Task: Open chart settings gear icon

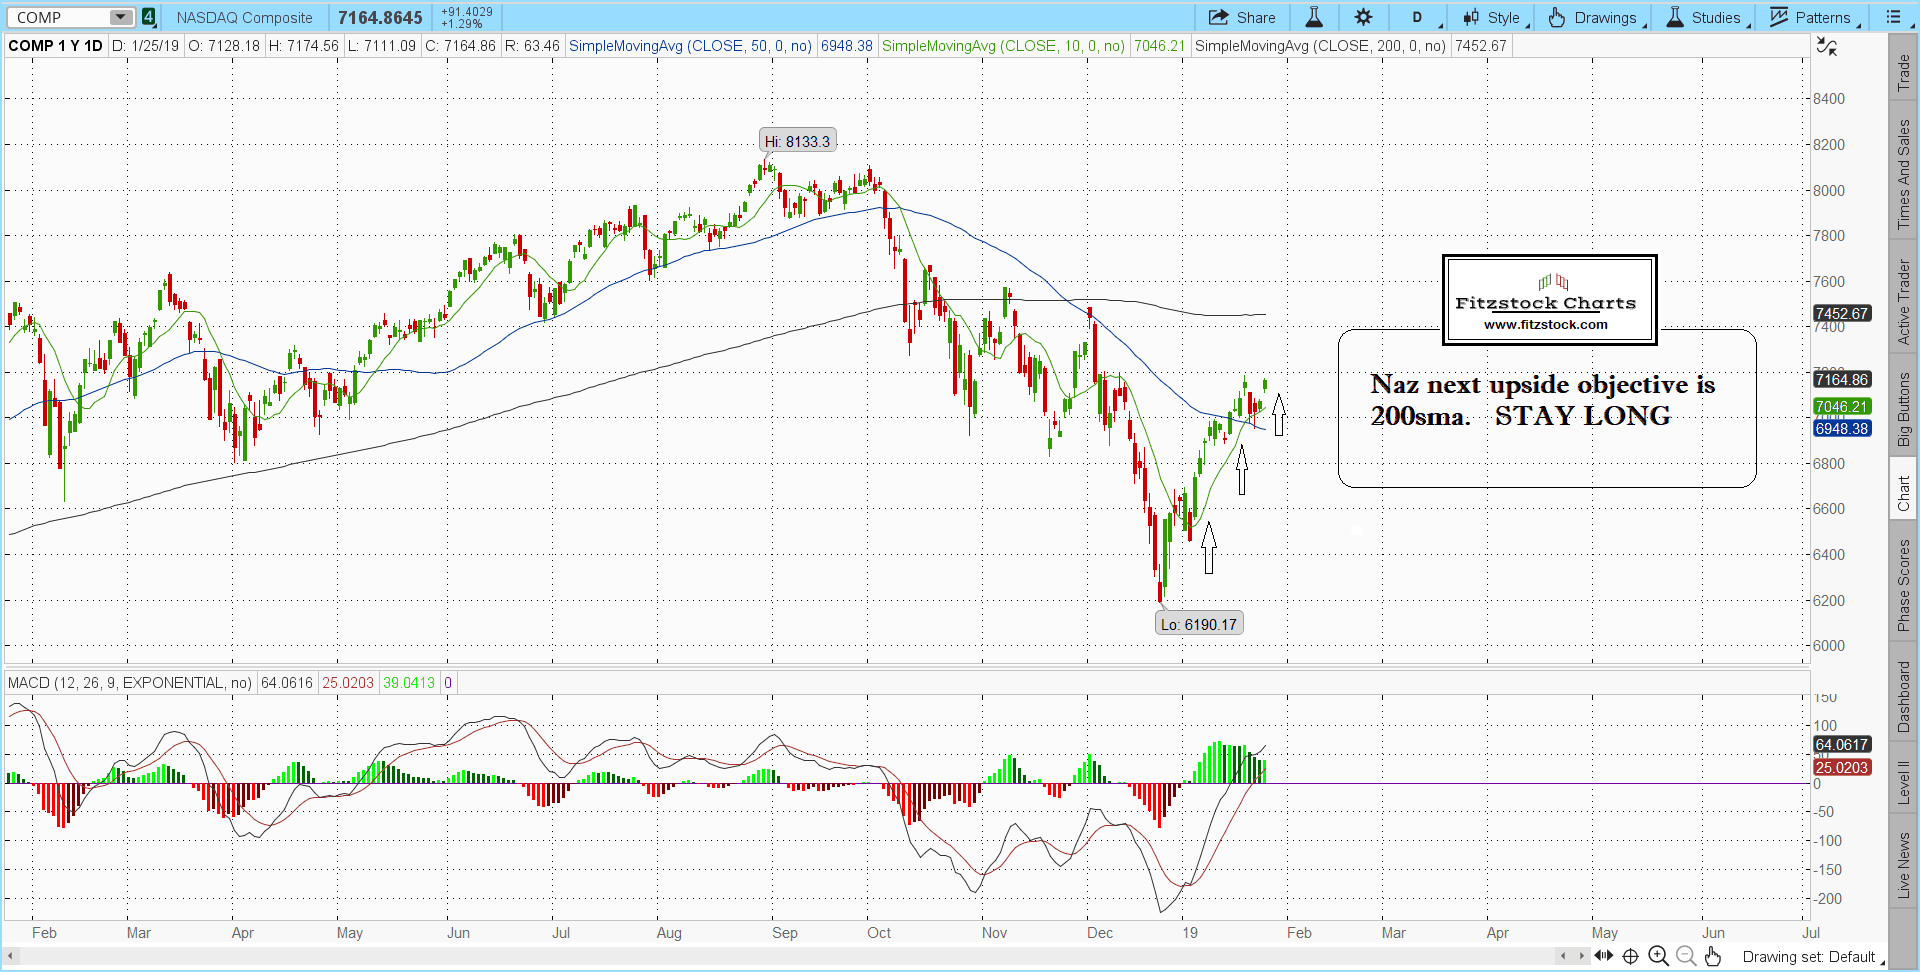Action: pos(1363,17)
